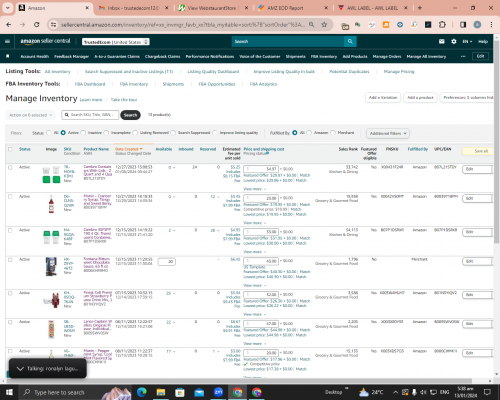
Task: Click the Save all button
Action: pyautogui.click(x=478, y=151)
